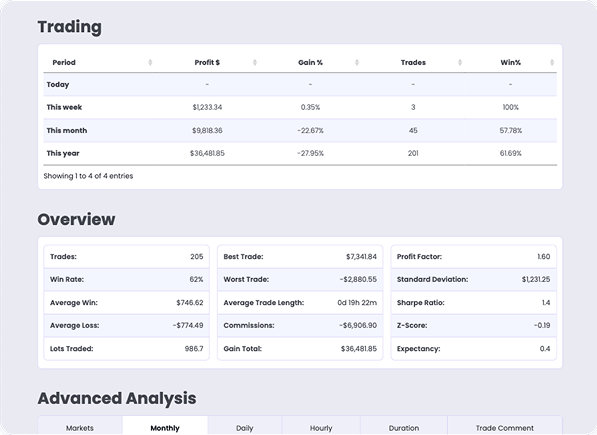This screenshot has height=435, width=597.
Task: Switch to the Daily tab
Action: pos(244,428)
